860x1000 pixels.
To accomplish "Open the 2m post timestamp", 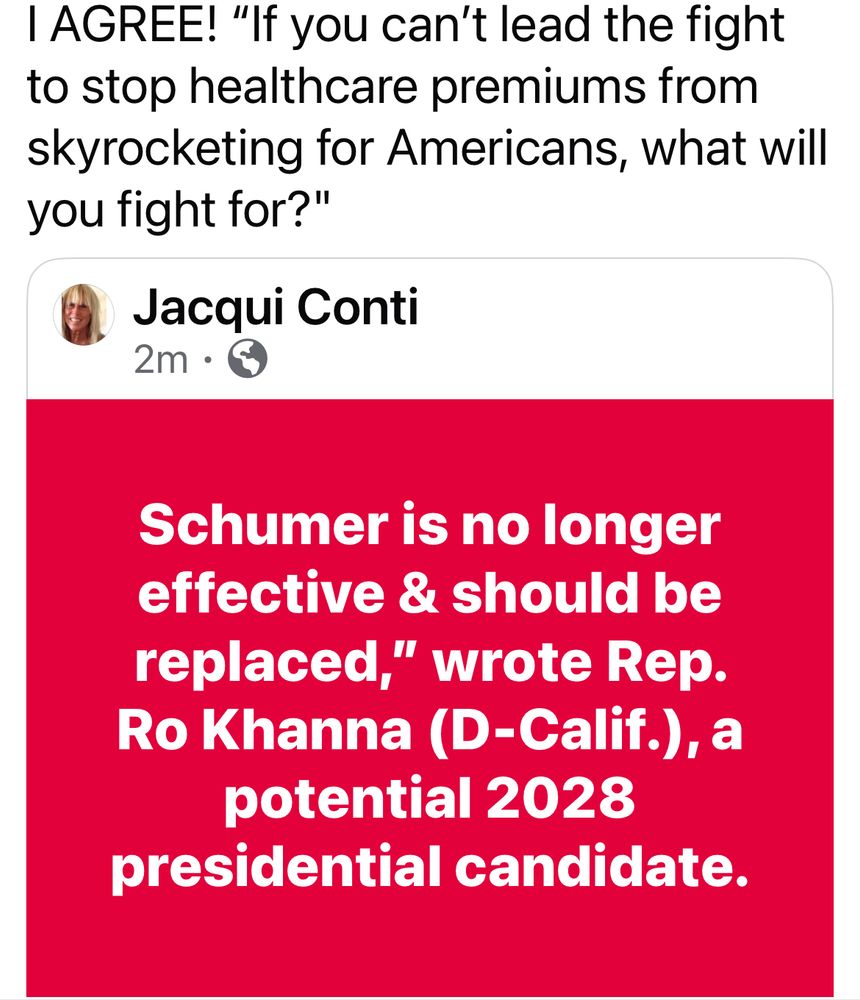I will tap(160, 360).
